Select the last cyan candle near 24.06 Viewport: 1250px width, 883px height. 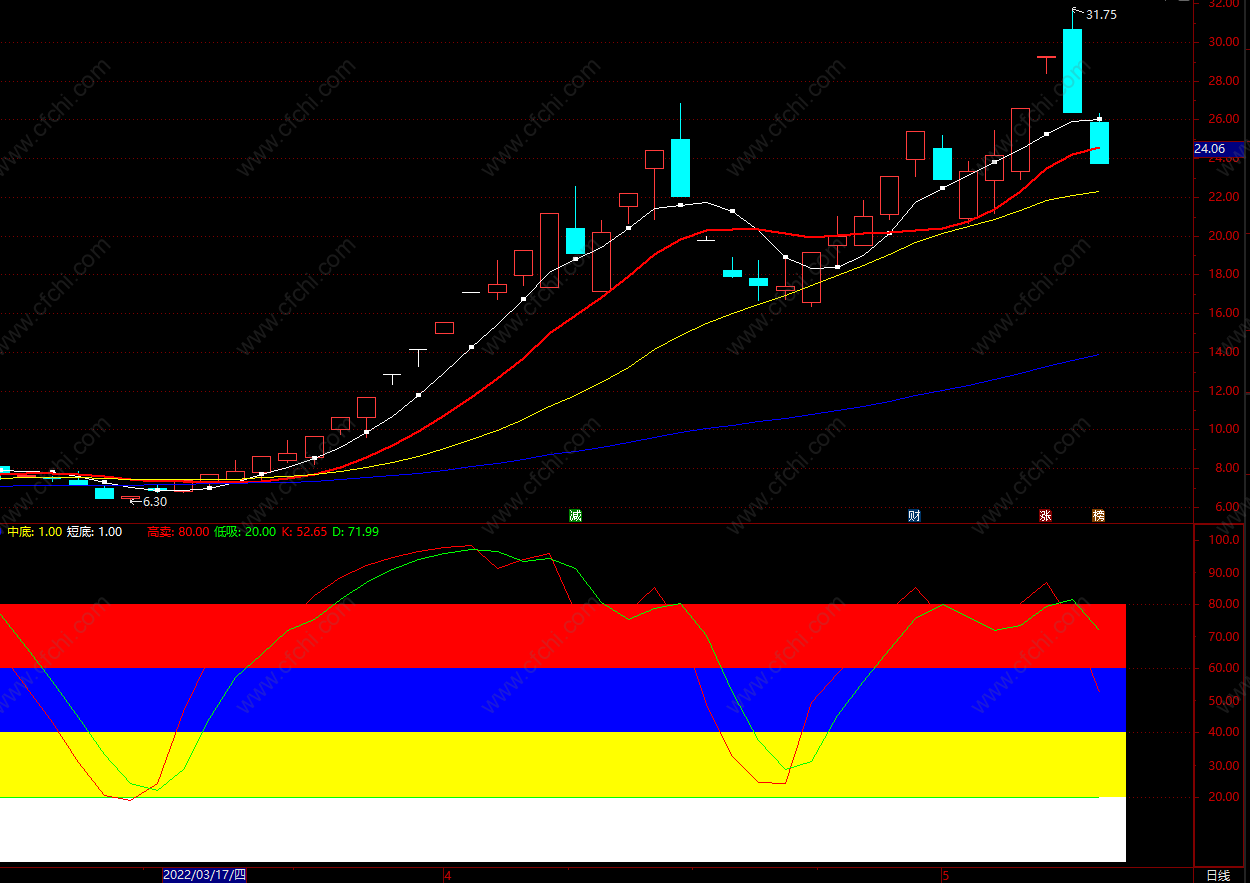click(1099, 142)
